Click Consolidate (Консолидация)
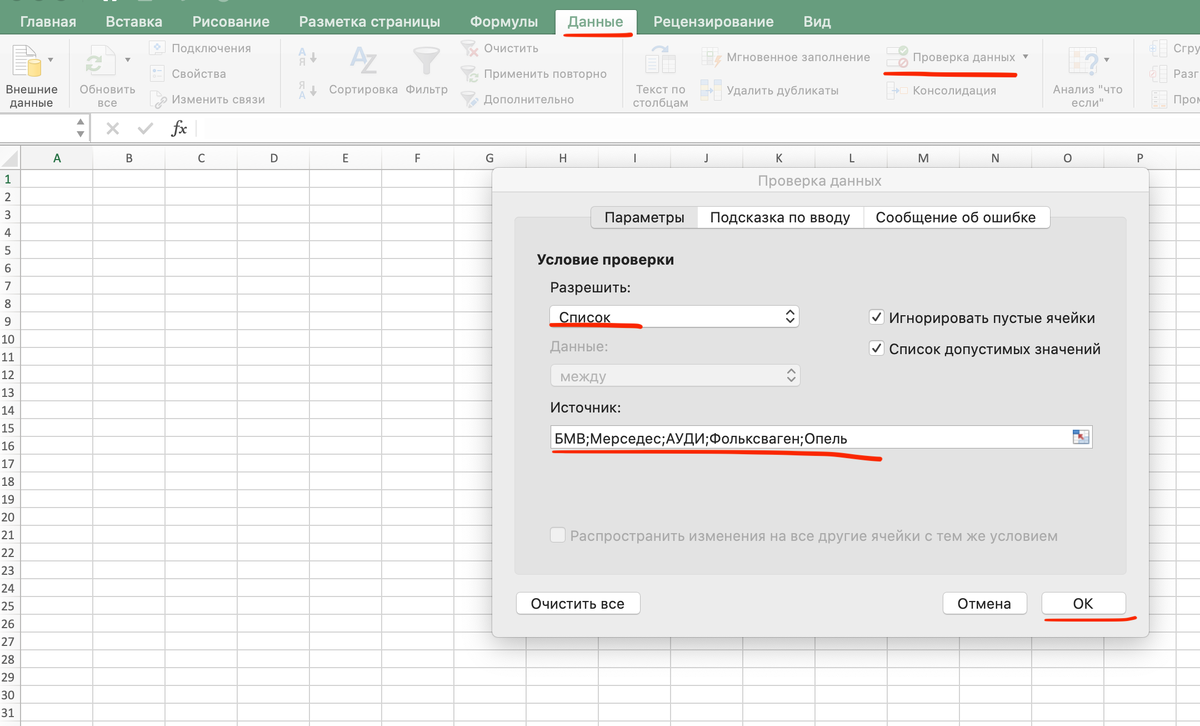The width and height of the screenshot is (1200, 726). click(941, 90)
